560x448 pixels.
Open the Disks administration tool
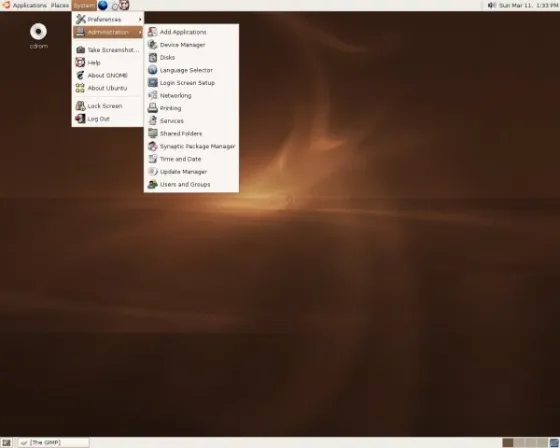tap(191, 58)
